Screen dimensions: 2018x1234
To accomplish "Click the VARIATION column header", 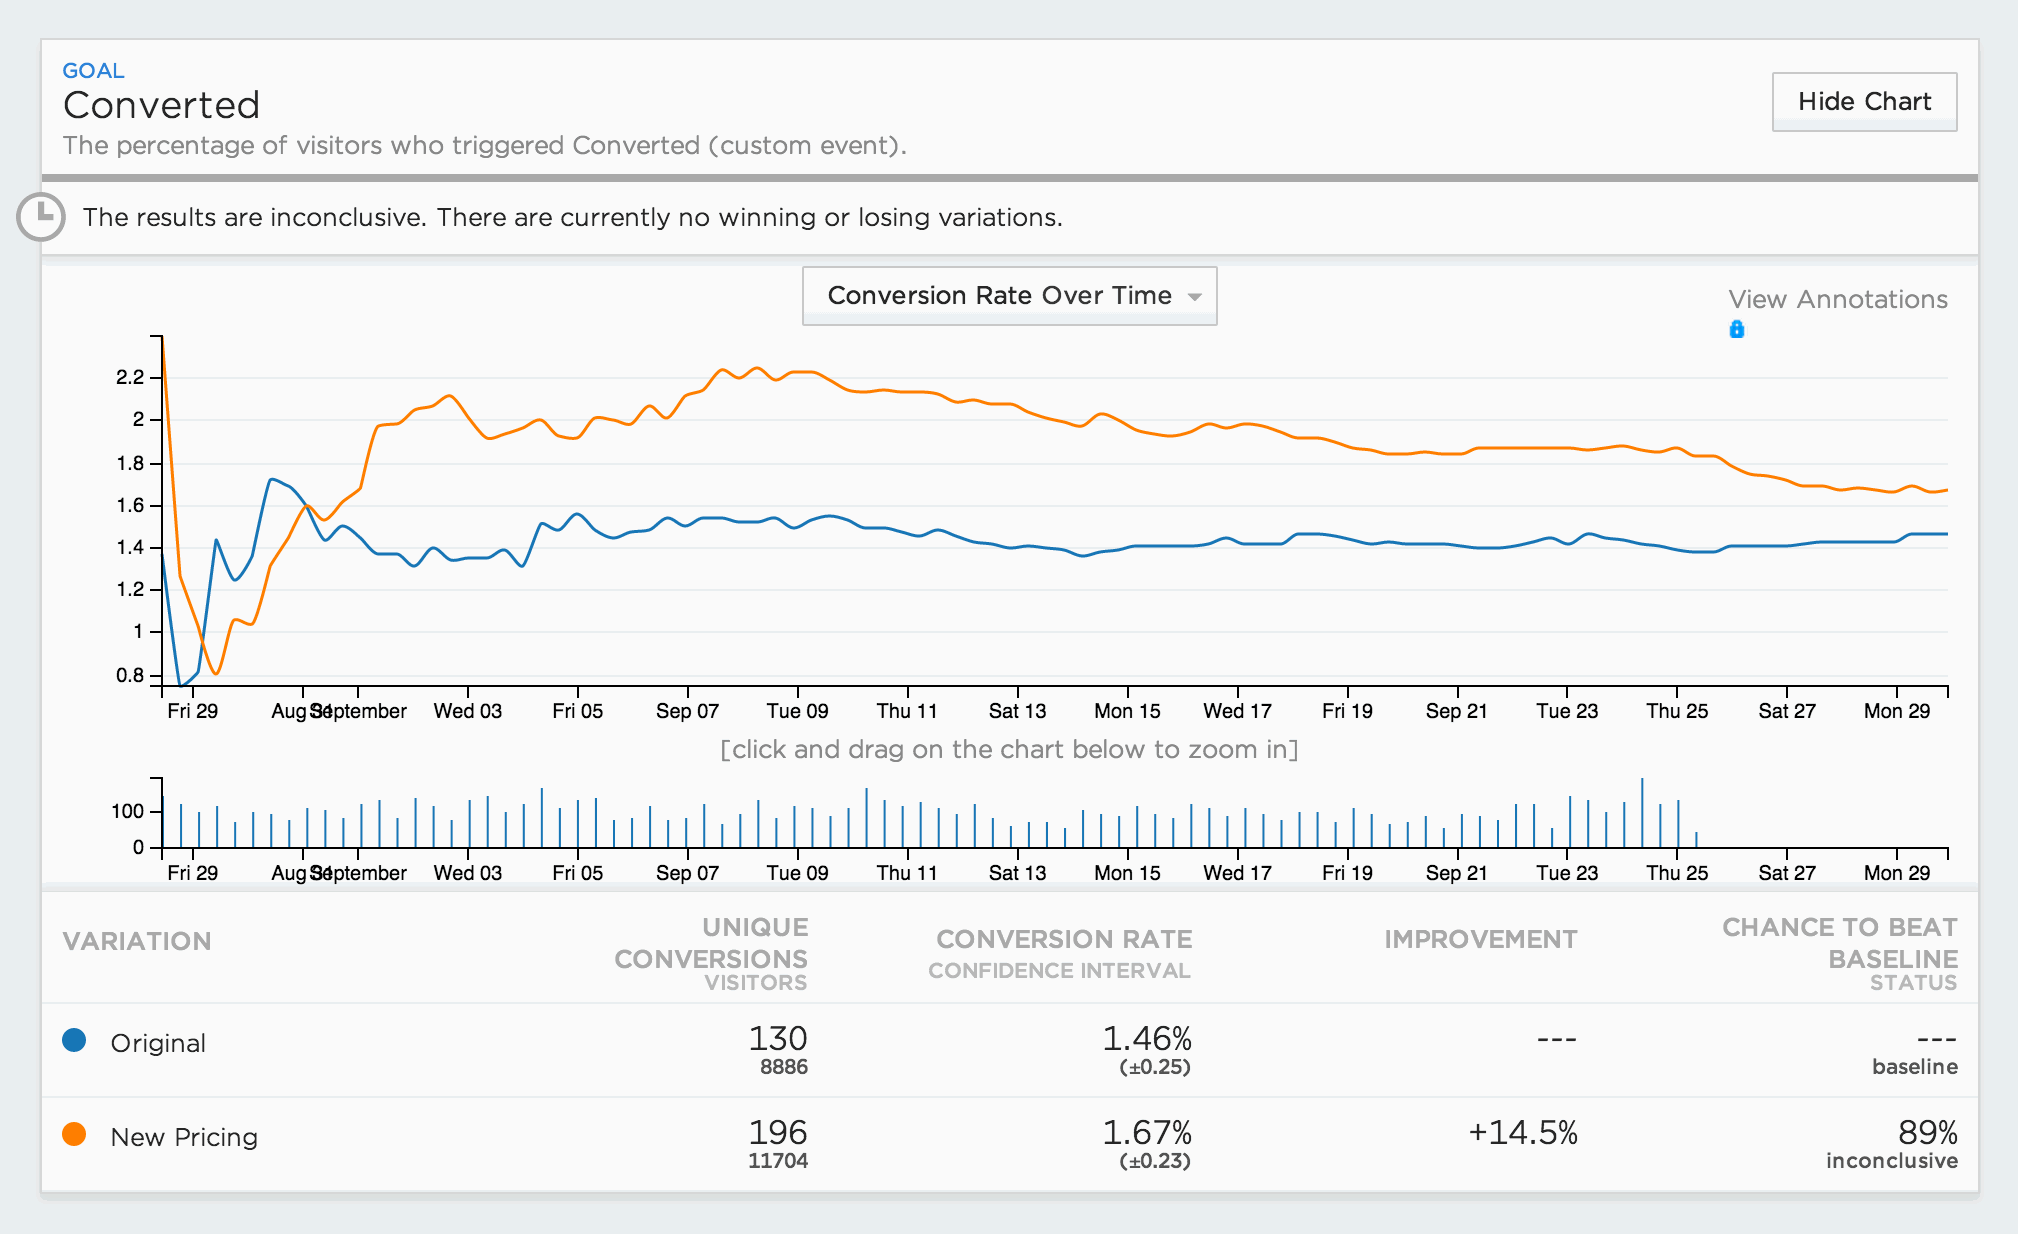I will click(x=137, y=940).
